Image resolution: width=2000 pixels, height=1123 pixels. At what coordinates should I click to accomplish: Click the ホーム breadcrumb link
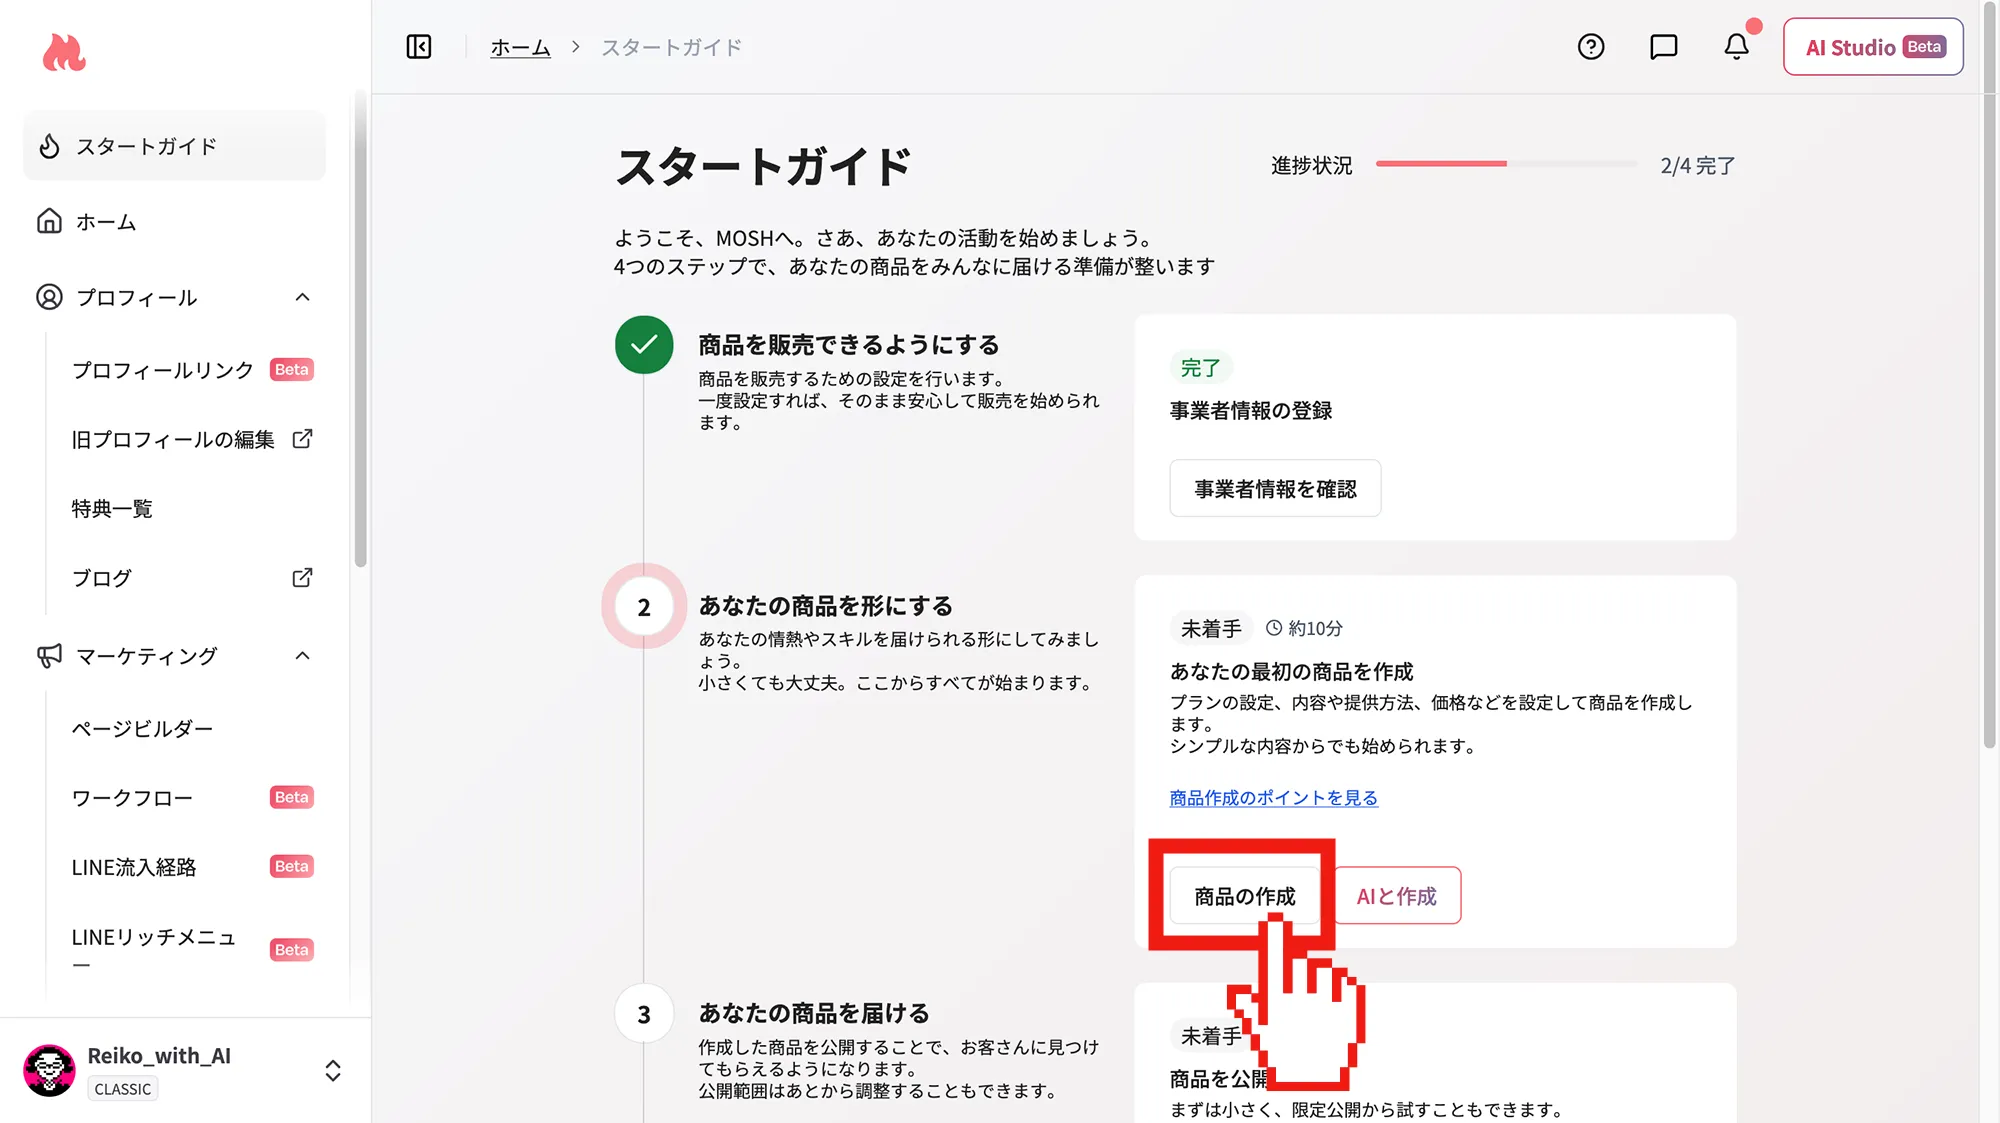pos(520,47)
